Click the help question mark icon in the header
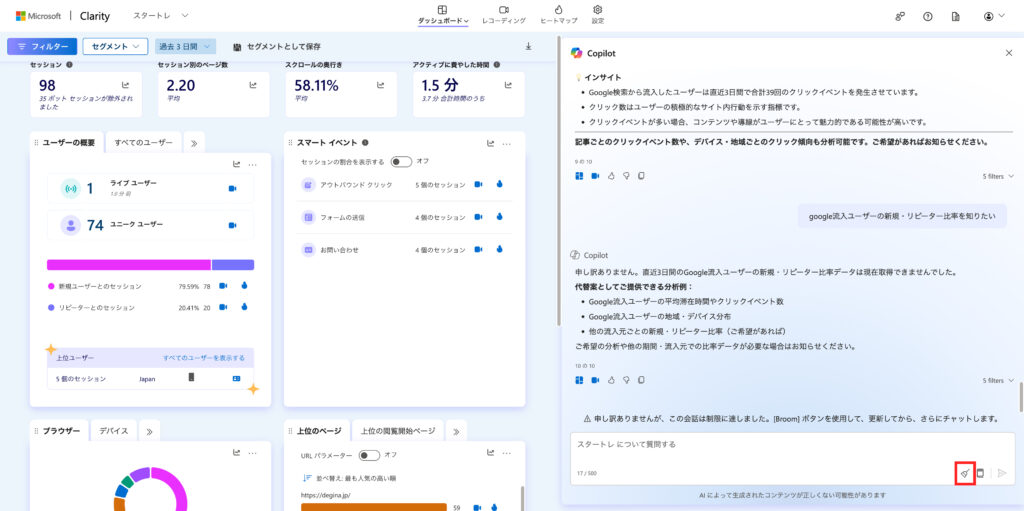Screen dimensions: 1024x511 click(x=928, y=16)
